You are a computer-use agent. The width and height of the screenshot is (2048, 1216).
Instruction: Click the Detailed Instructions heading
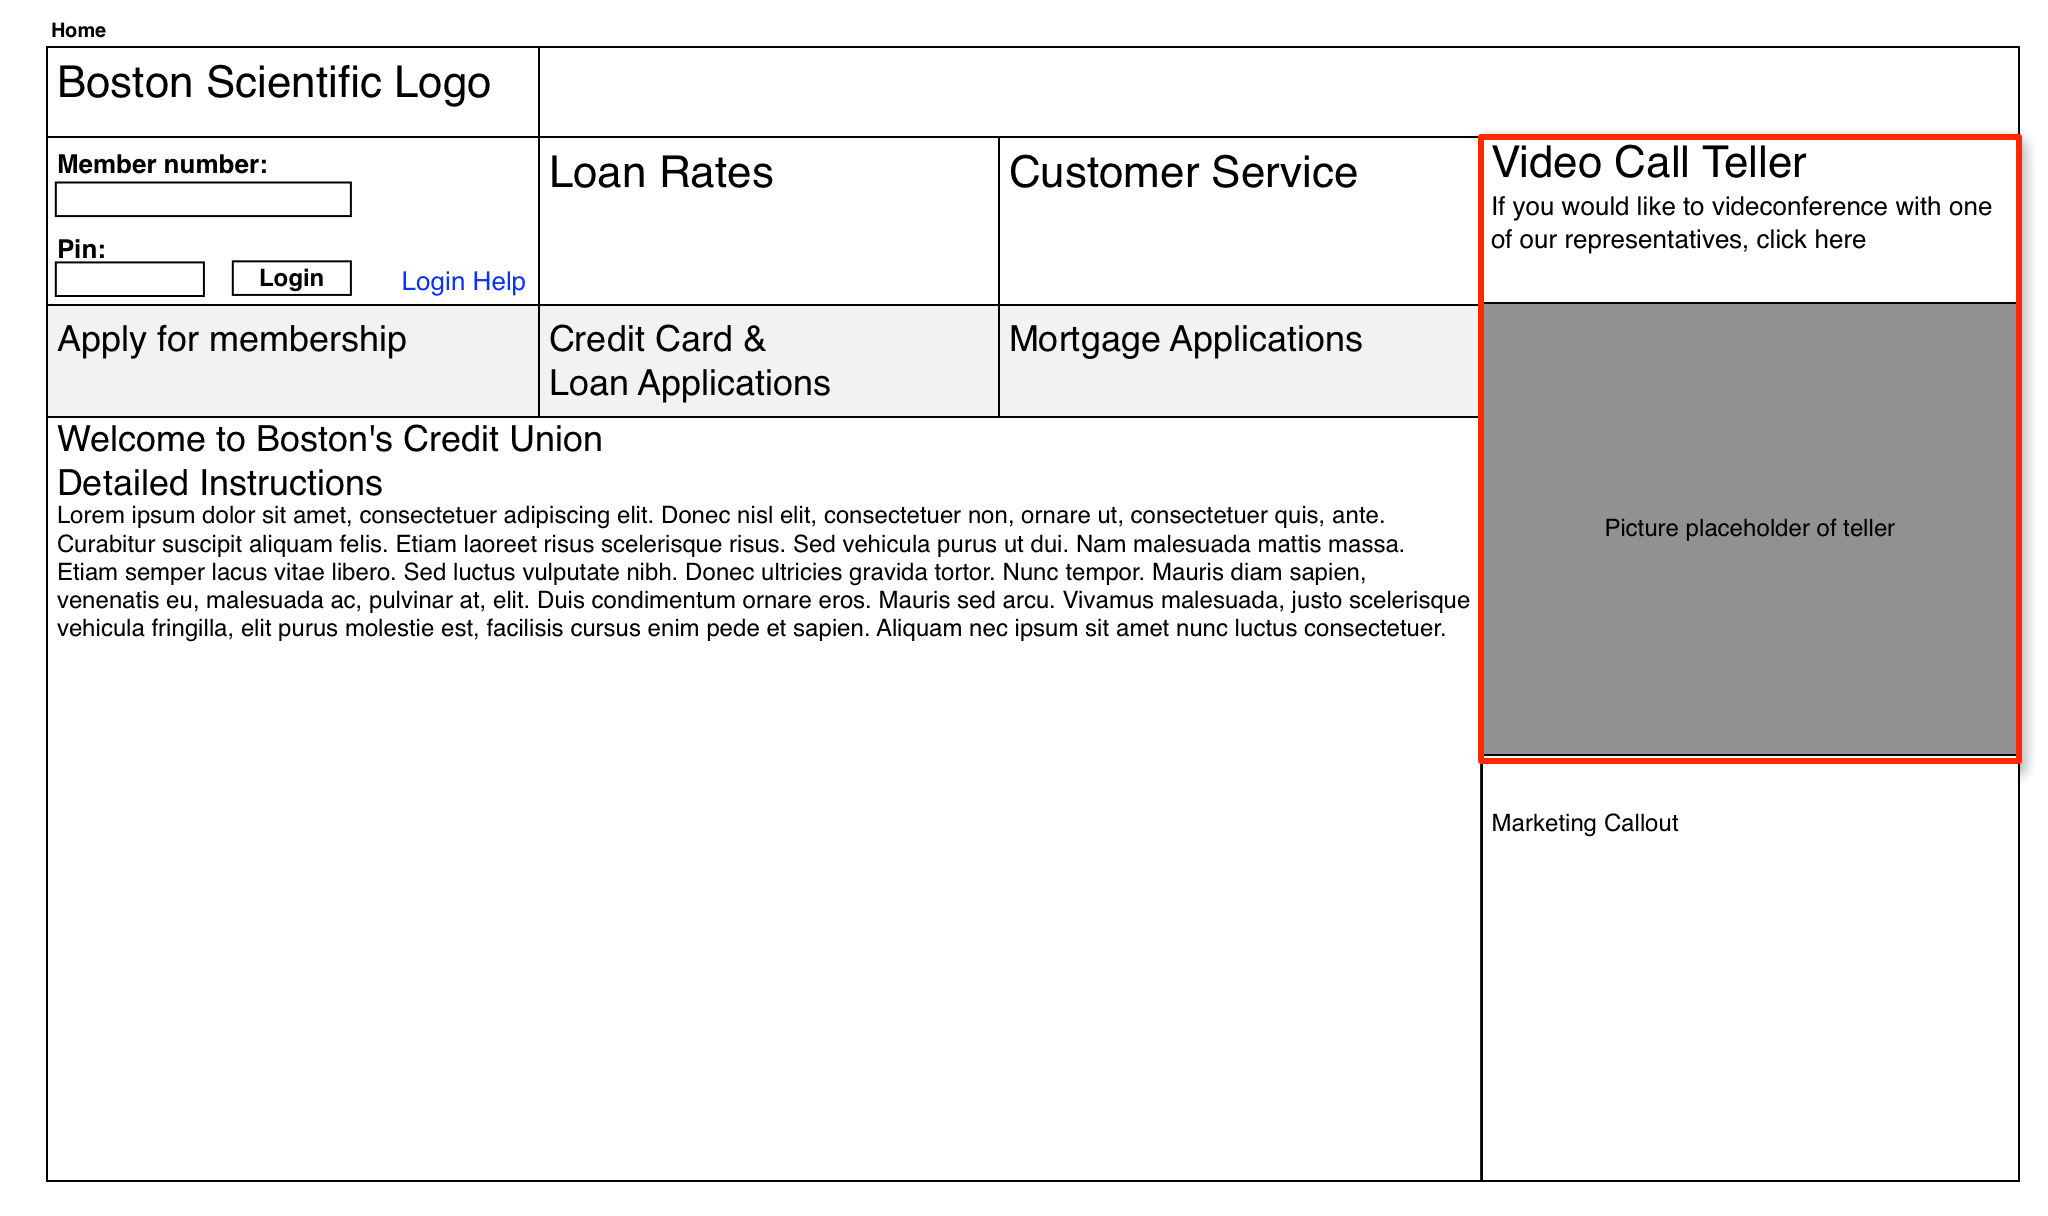point(219,483)
